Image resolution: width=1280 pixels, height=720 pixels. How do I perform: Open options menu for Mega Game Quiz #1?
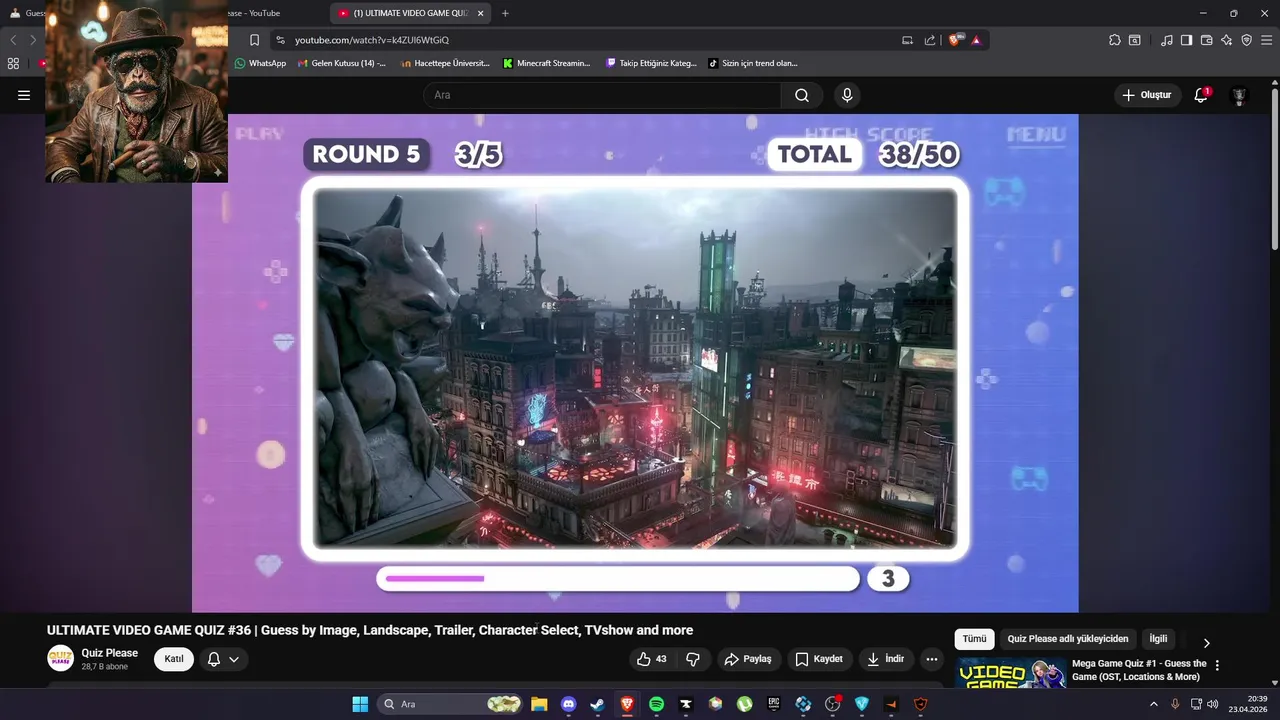pyautogui.click(x=1217, y=665)
